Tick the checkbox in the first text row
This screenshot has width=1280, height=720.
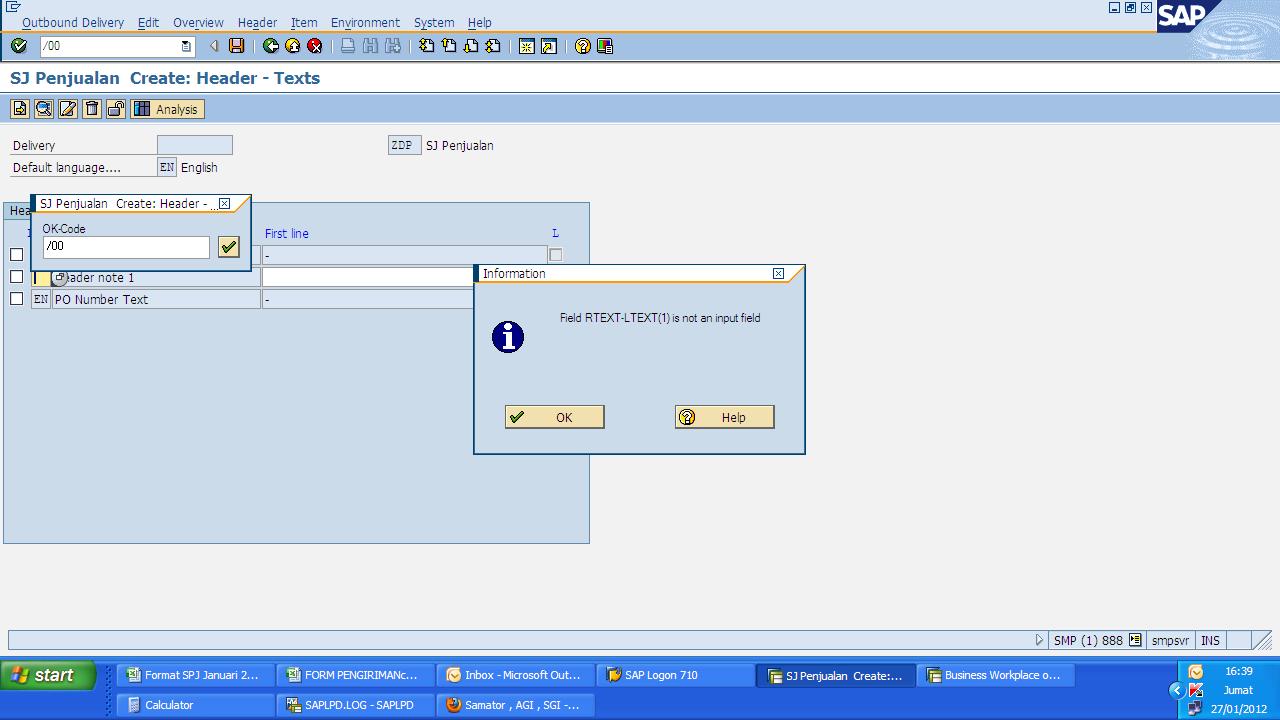click(16, 255)
